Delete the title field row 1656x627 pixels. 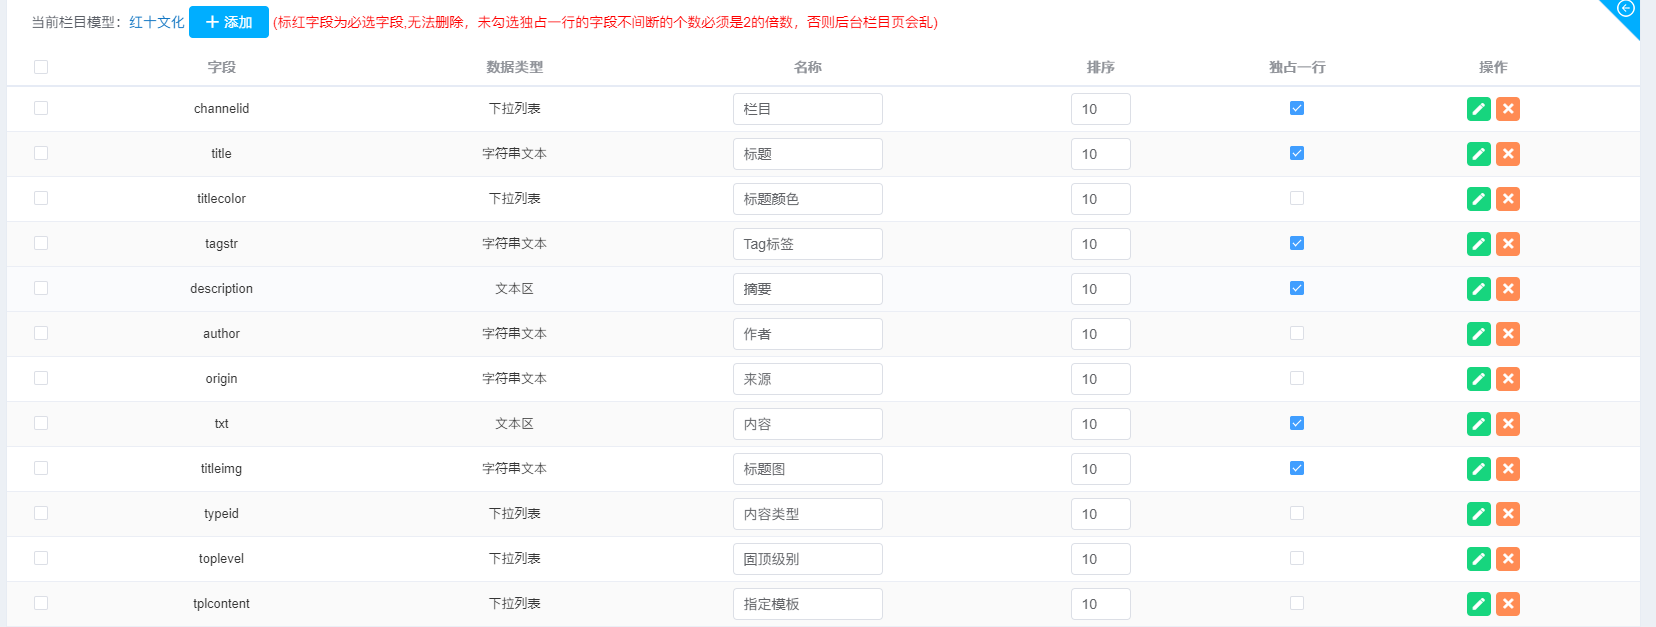click(1508, 154)
